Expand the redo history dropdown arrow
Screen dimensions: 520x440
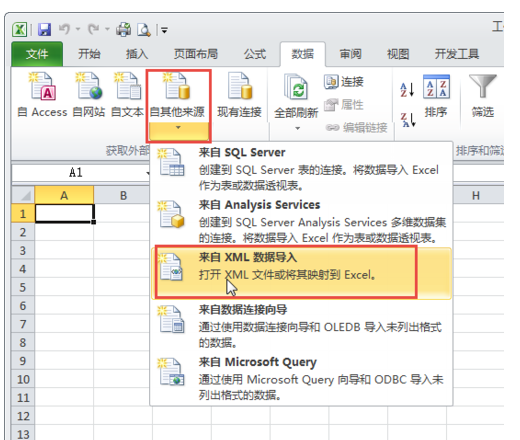point(107,29)
